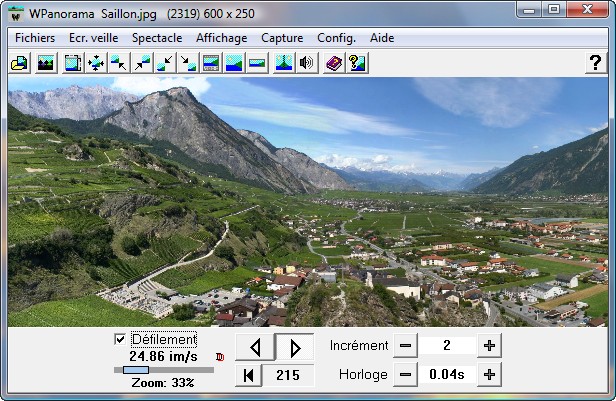Screen dimensions: 616x401
Task: Increase Horloge with the plus button
Action: pos(489,375)
